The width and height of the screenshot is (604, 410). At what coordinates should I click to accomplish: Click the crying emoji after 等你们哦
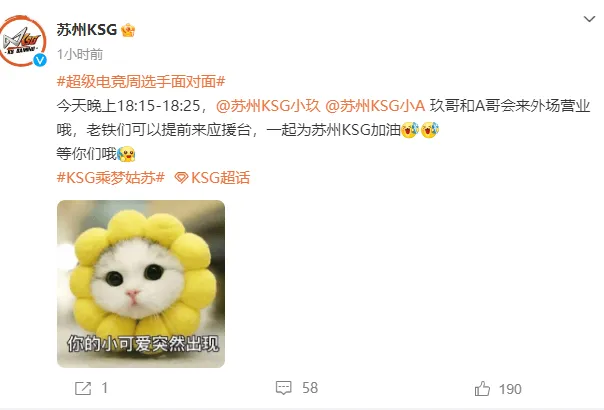(126, 154)
